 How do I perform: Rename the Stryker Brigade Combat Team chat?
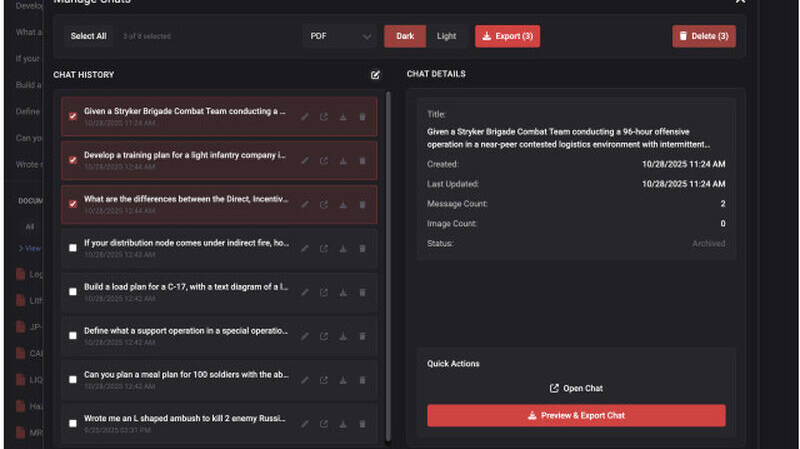point(305,116)
